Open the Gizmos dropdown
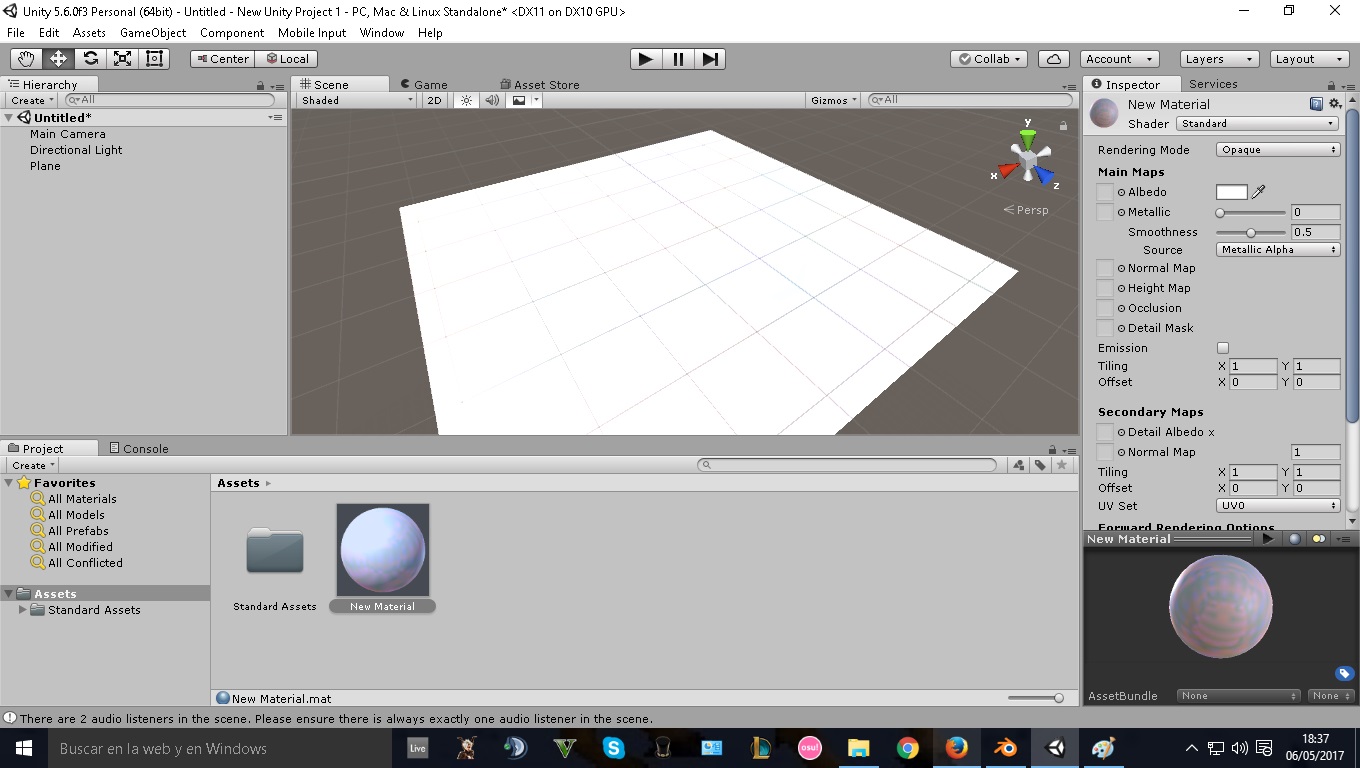This screenshot has height=768, width=1360. tap(834, 100)
